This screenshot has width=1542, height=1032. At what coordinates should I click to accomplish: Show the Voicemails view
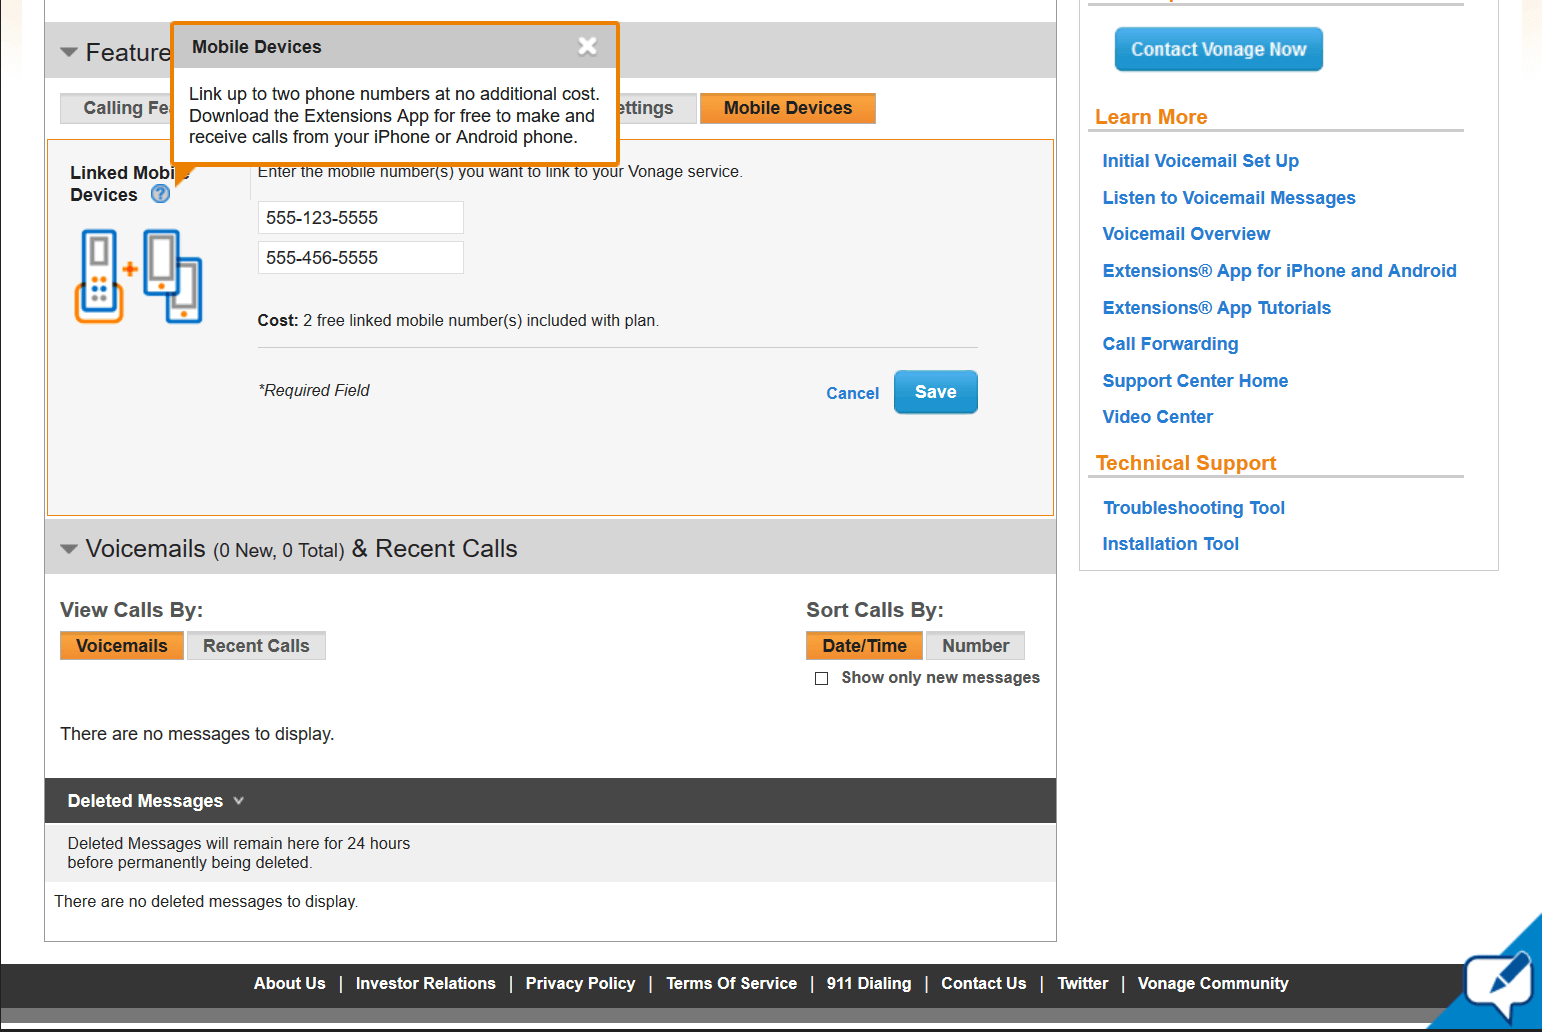pos(122,646)
